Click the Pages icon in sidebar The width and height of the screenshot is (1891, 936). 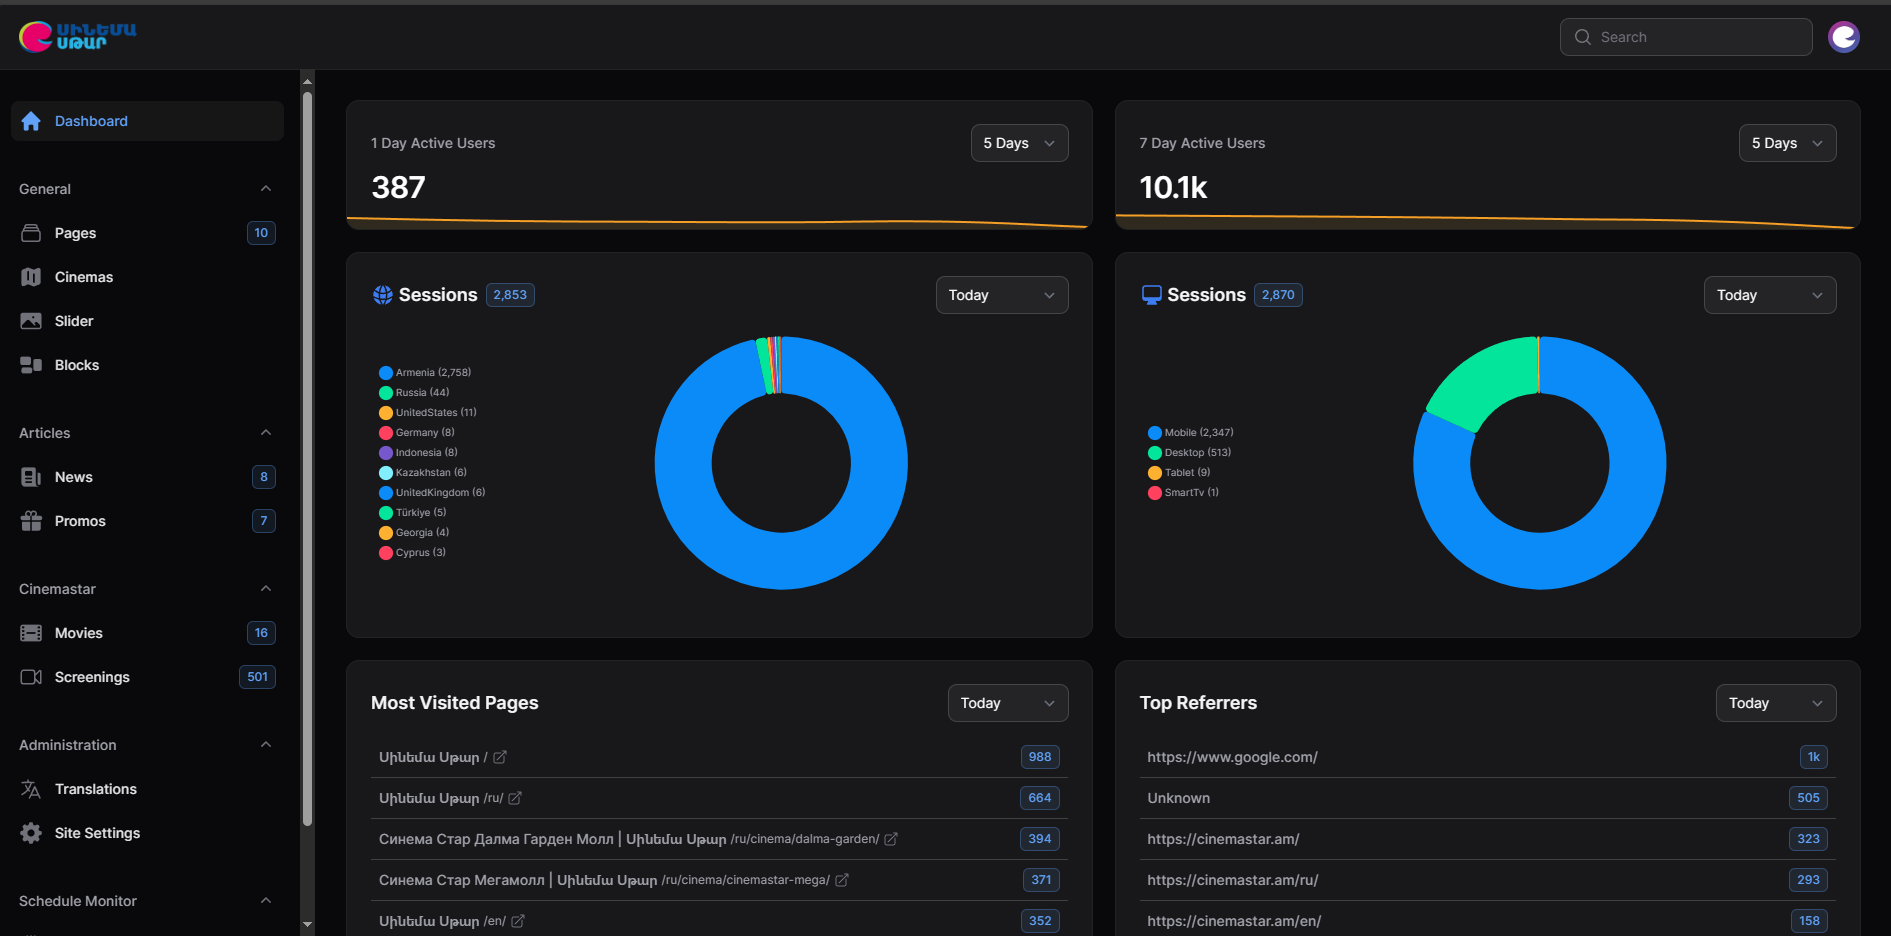(x=31, y=233)
